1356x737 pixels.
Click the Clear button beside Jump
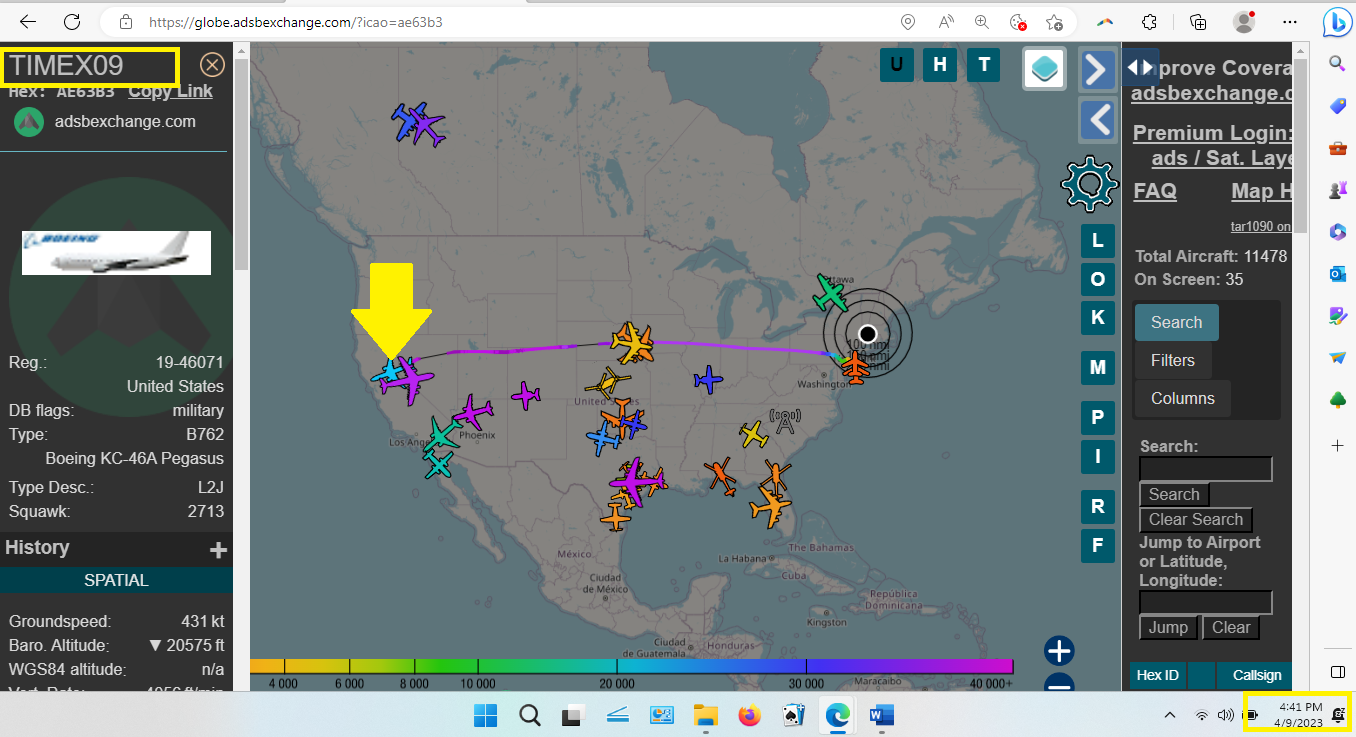pos(1231,627)
